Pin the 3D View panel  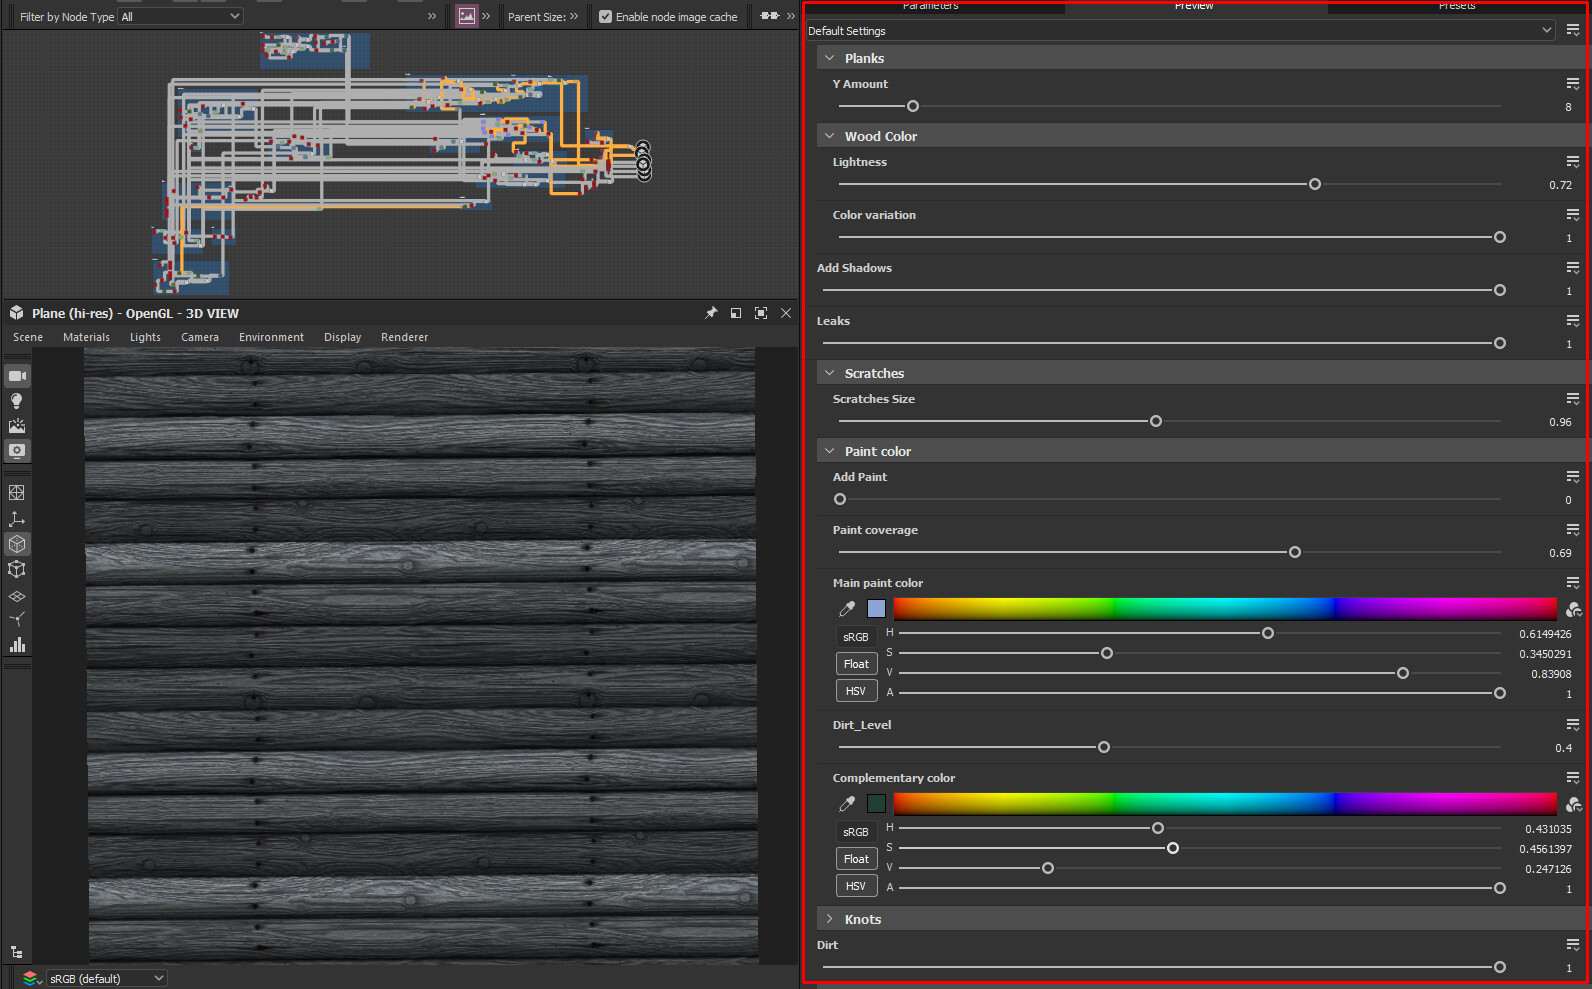711,313
